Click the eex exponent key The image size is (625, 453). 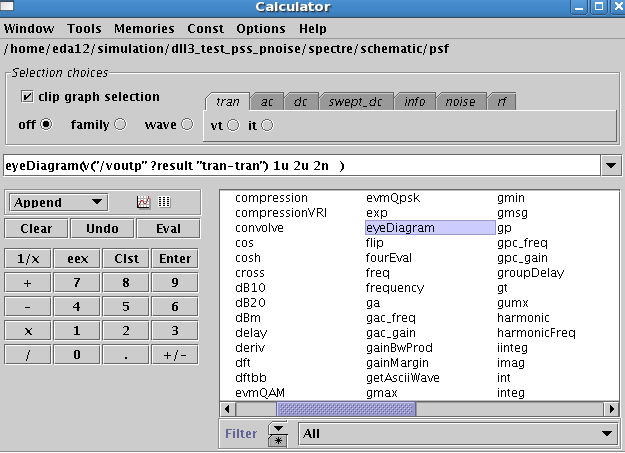77,259
